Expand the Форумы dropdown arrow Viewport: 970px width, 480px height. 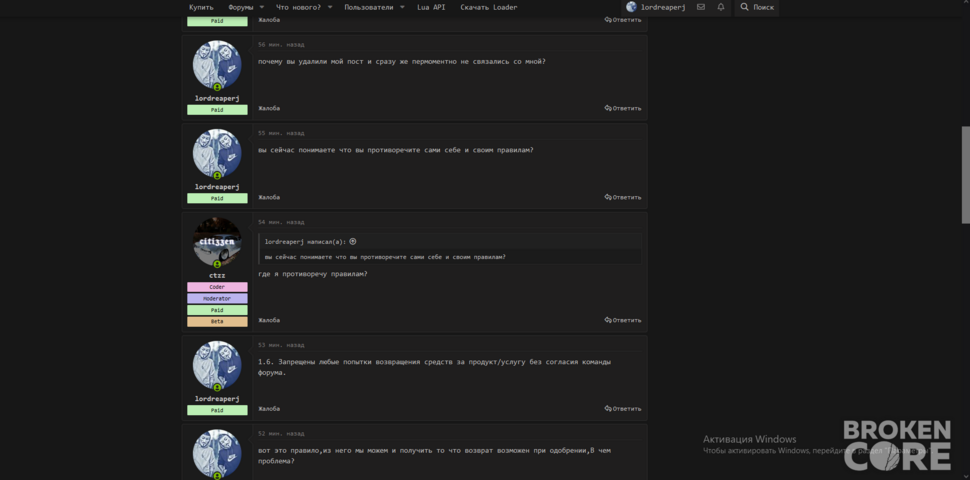pos(262,7)
